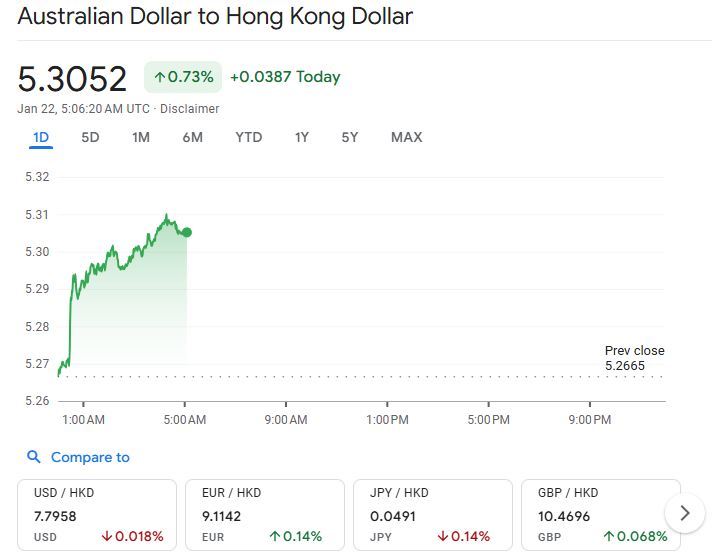
Task: Open the 1Y chart view
Action: [301, 137]
